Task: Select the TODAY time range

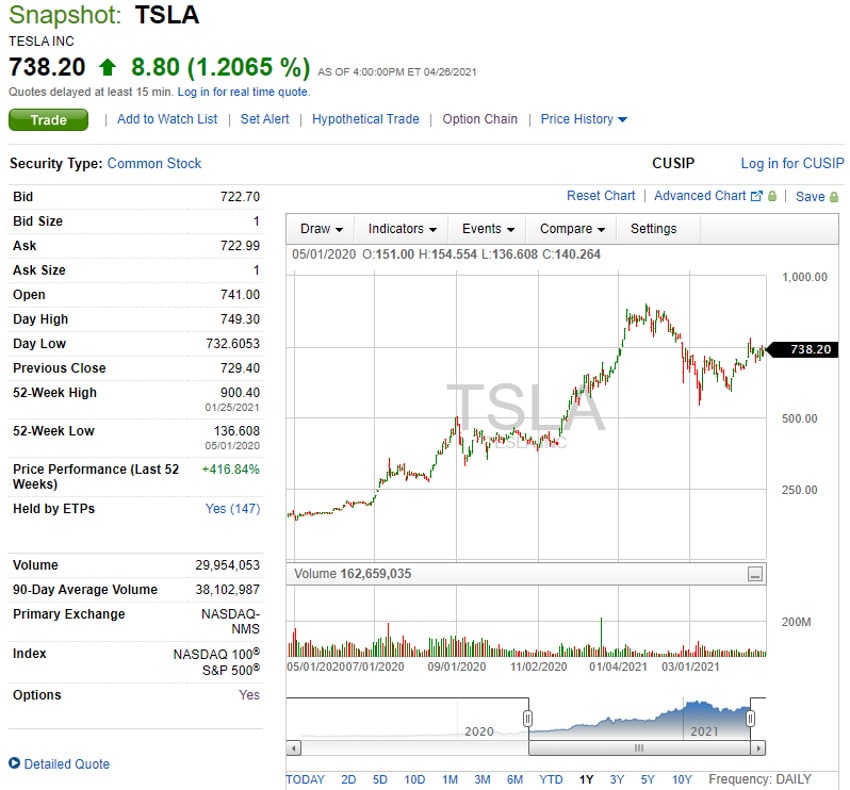Action: (x=305, y=780)
